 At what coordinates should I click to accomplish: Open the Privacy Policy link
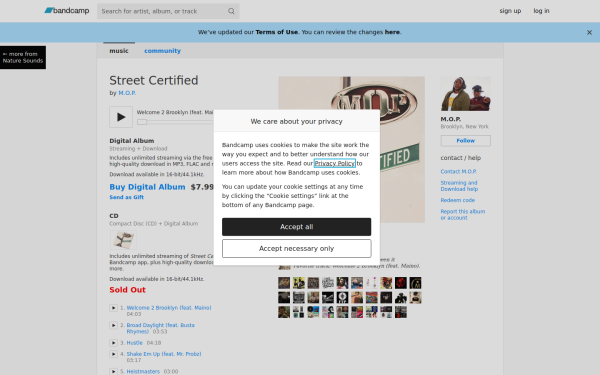coord(335,163)
